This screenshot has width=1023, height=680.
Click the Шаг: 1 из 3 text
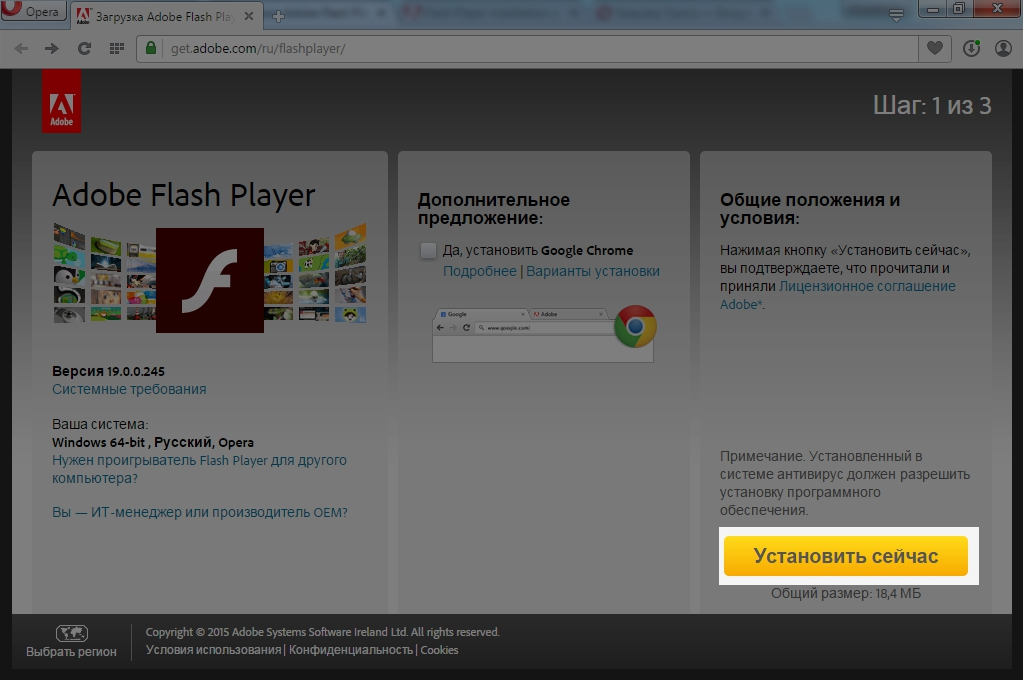tap(932, 105)
